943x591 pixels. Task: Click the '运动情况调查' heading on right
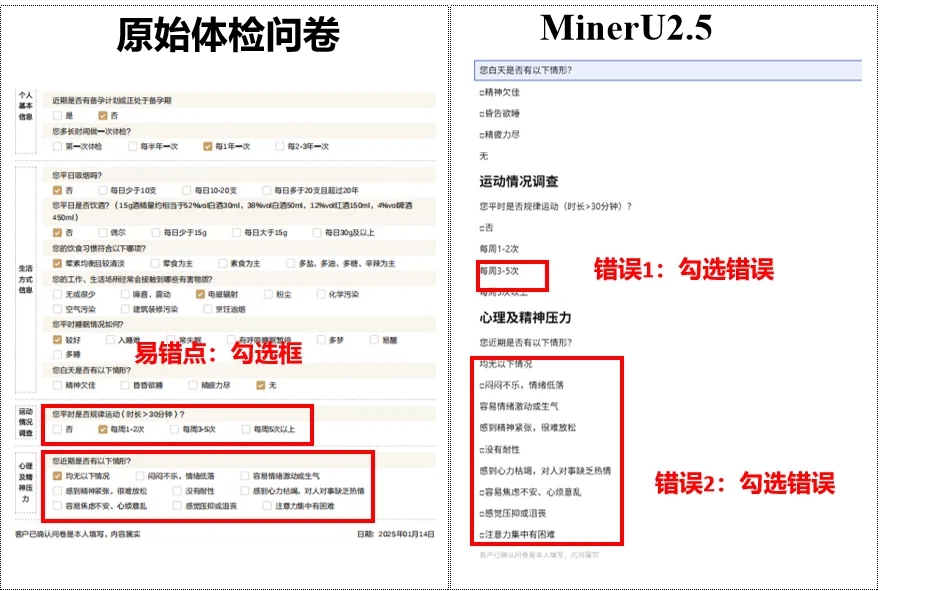click(x=518, y=182)
